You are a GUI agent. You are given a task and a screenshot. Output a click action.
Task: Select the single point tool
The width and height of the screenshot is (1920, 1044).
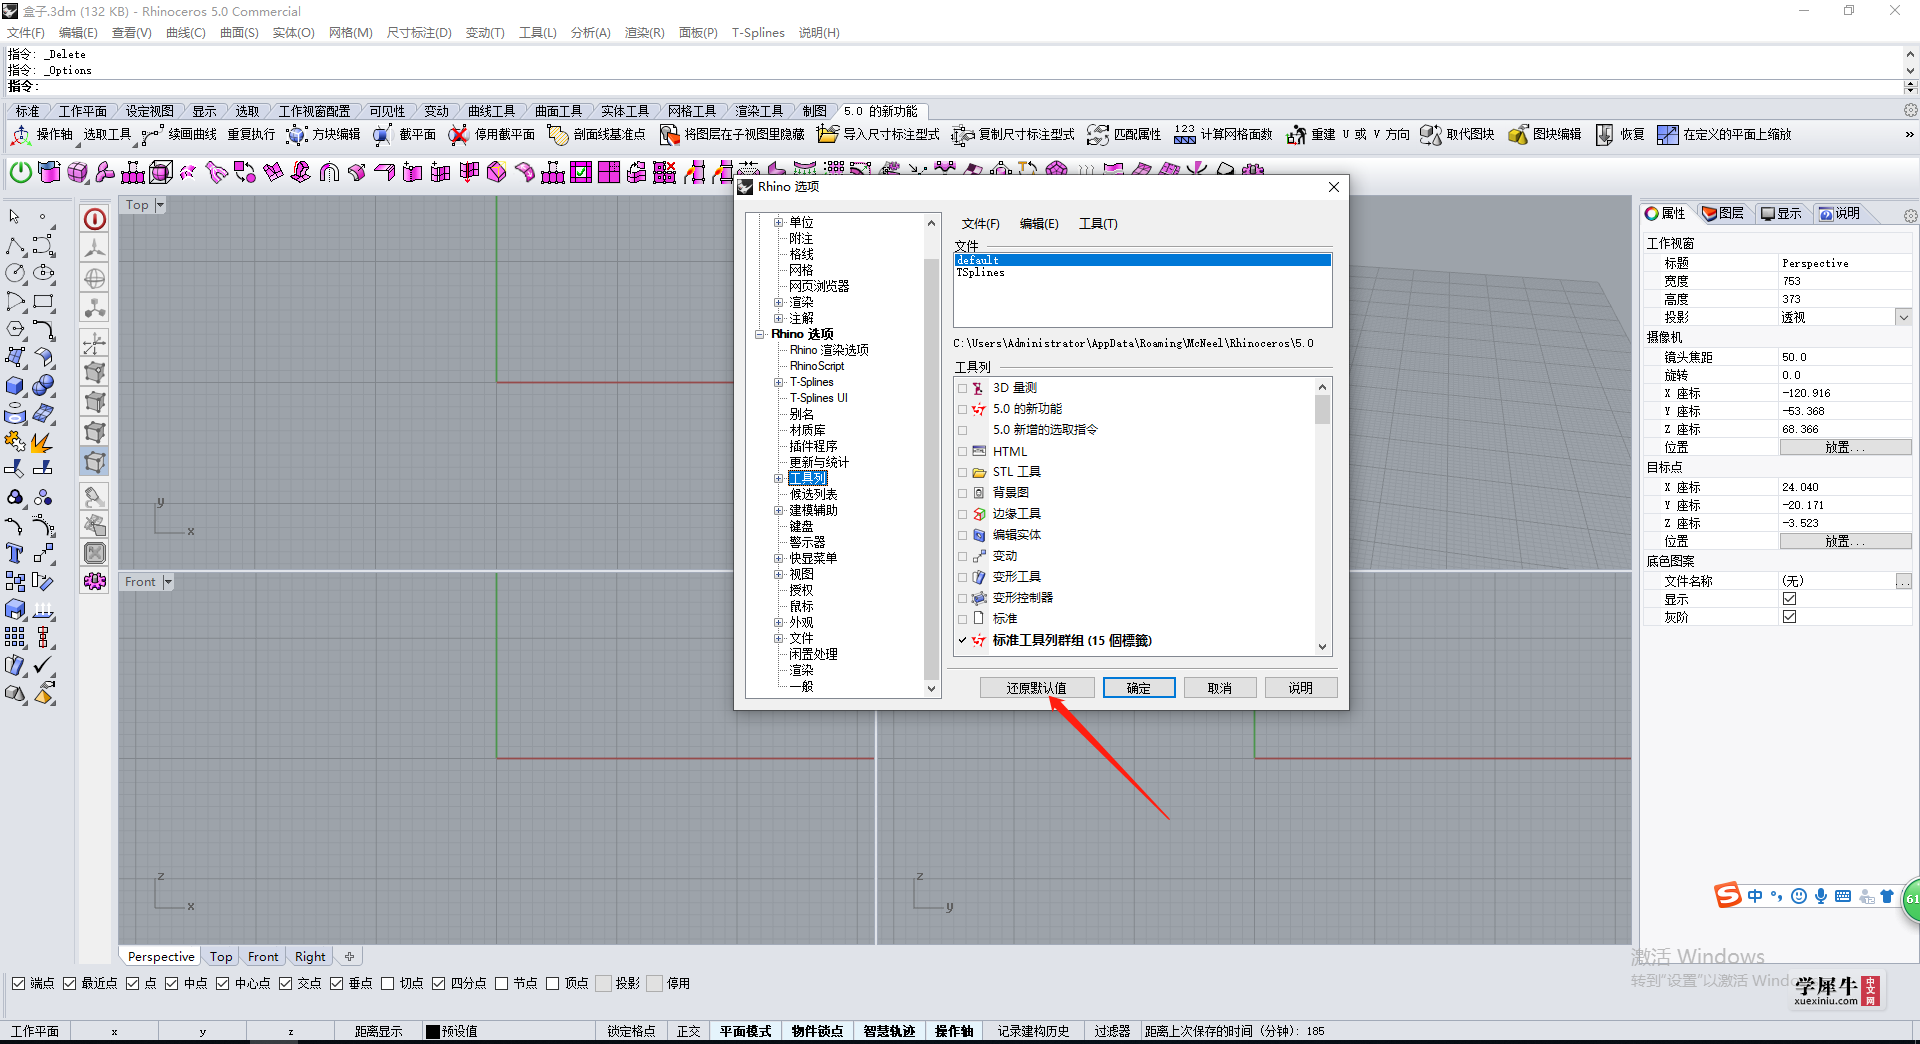pyautogui.click(x=43, y=216)
